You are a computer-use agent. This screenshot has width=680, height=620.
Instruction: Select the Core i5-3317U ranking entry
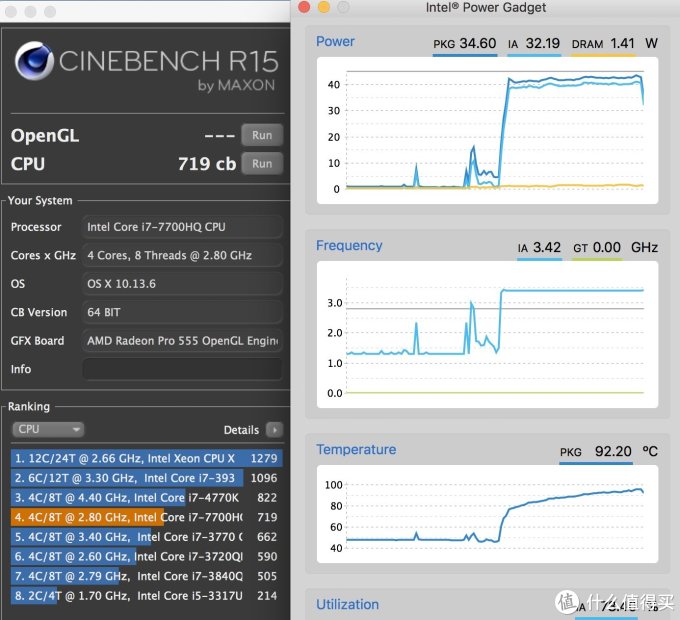146,596
